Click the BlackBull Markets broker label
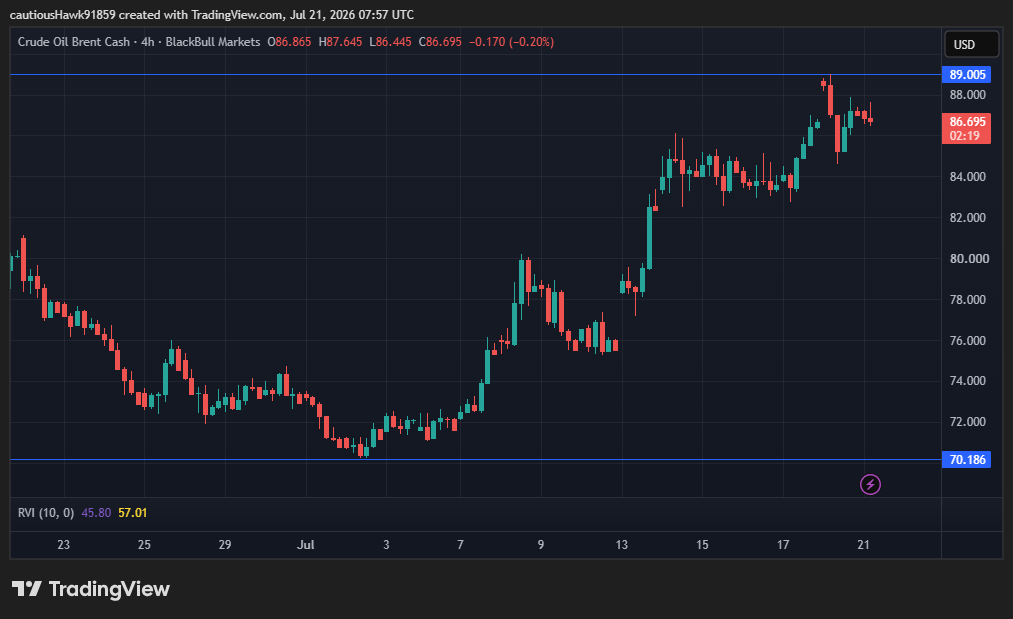The height and width of the screenshot is (619, 1013). [x=213, y=42]
